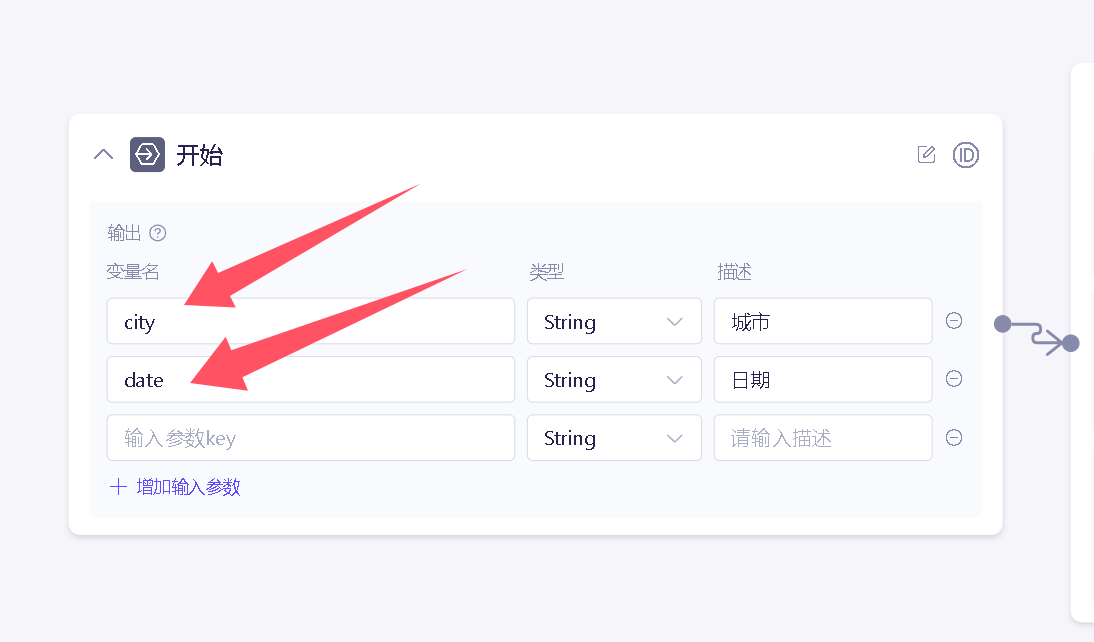Remove the date parameter row via minus icon
The width and height of the screenshot is (1094, 642).
954,378
